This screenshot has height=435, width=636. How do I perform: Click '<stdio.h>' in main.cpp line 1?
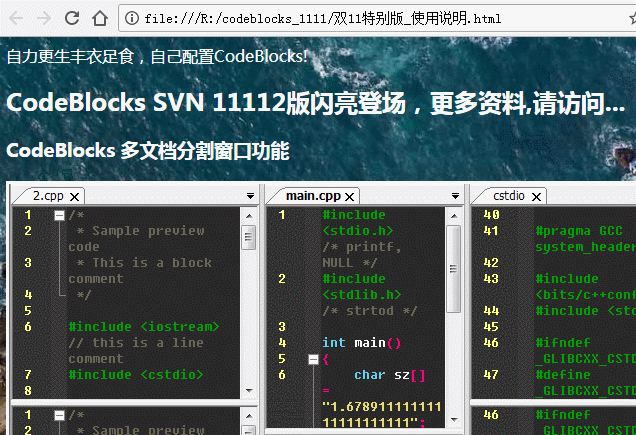[x=358, y=231]
